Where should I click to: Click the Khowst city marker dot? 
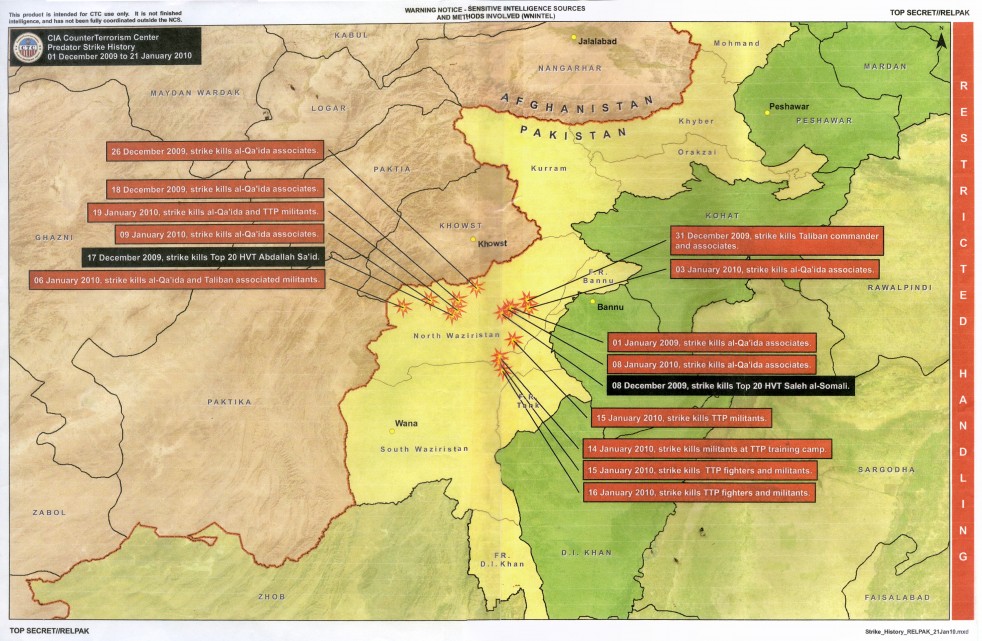(474, 240)
